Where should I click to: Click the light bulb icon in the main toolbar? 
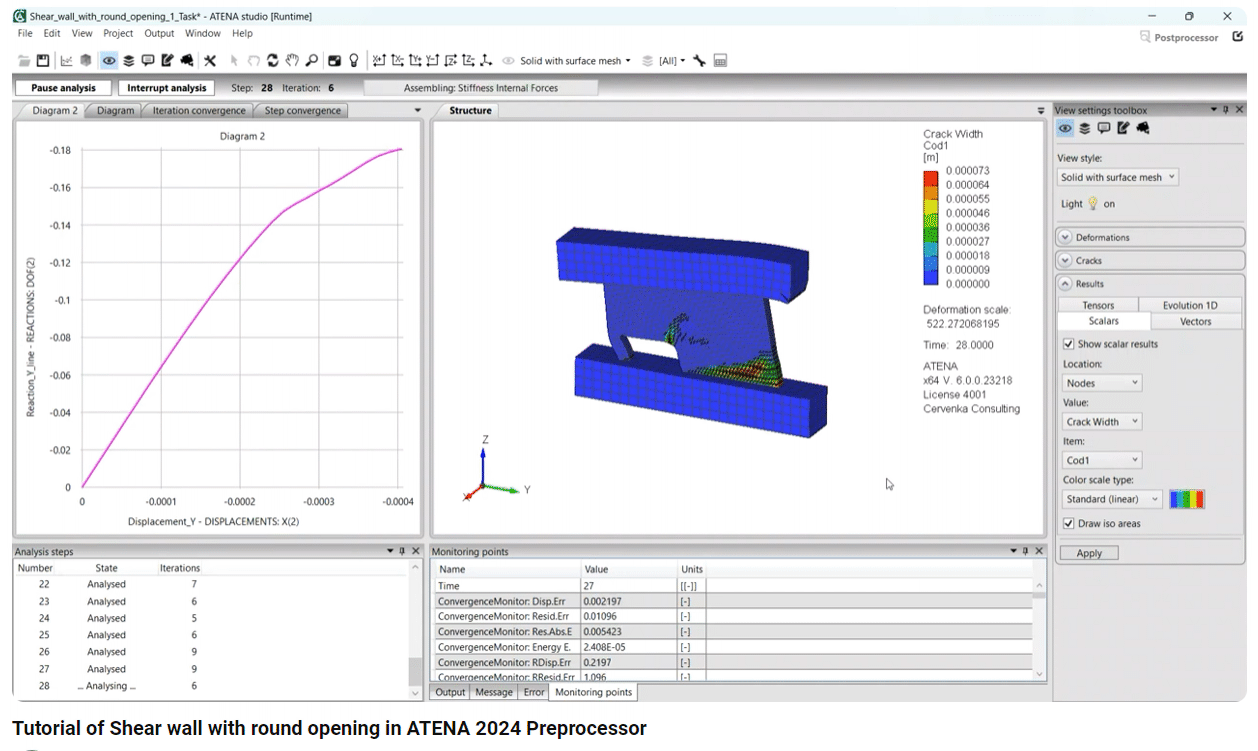click(353, 61)
